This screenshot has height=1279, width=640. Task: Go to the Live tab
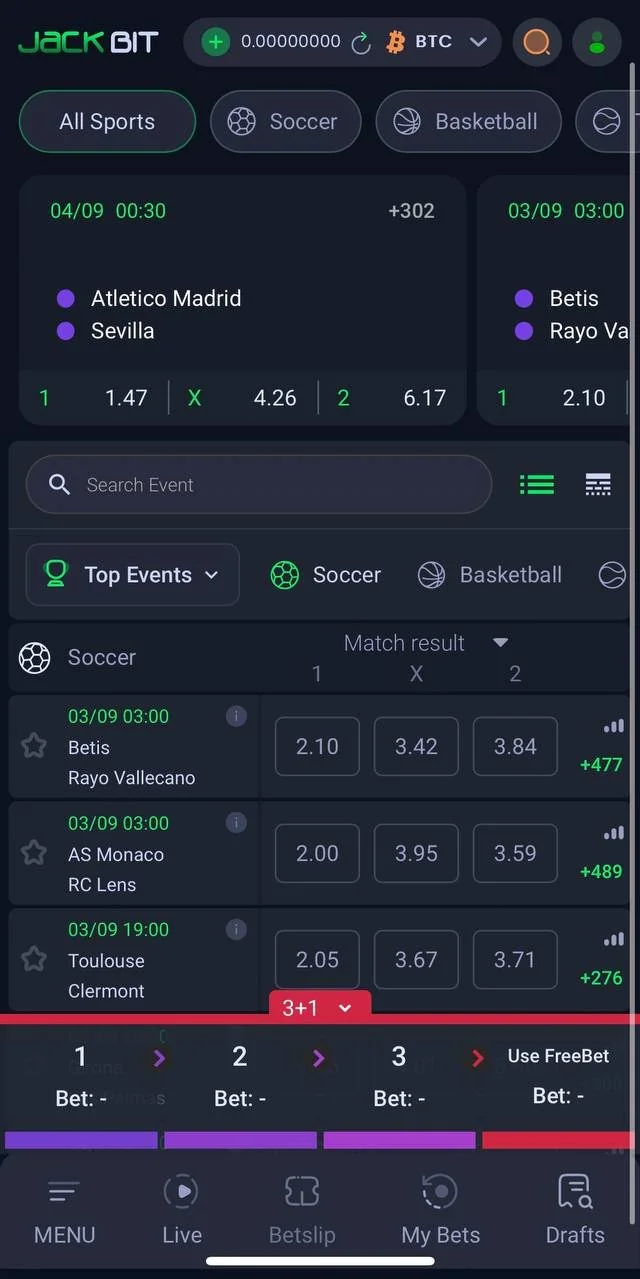point(182,1209)
